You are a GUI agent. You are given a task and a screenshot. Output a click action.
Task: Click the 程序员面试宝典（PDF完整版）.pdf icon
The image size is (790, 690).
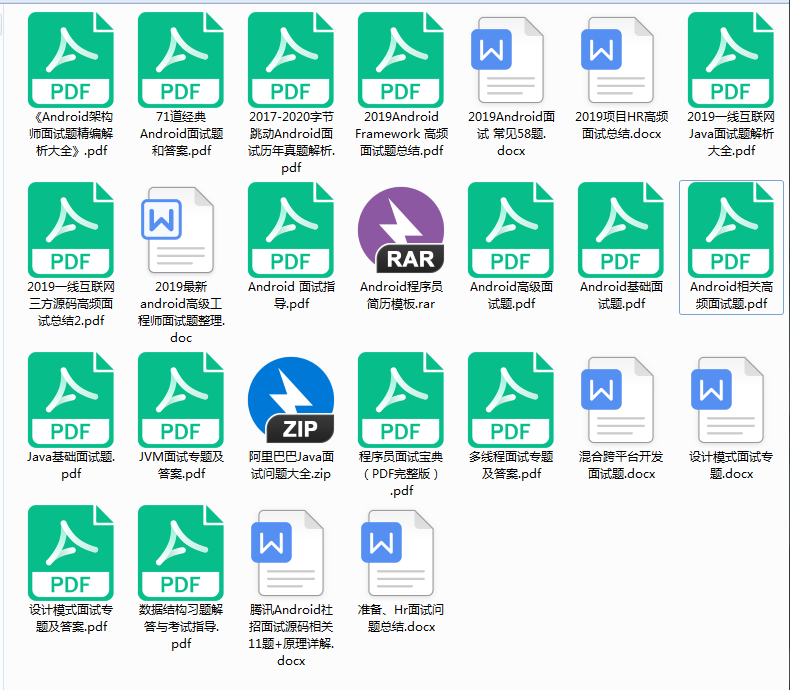click(401, 399)
